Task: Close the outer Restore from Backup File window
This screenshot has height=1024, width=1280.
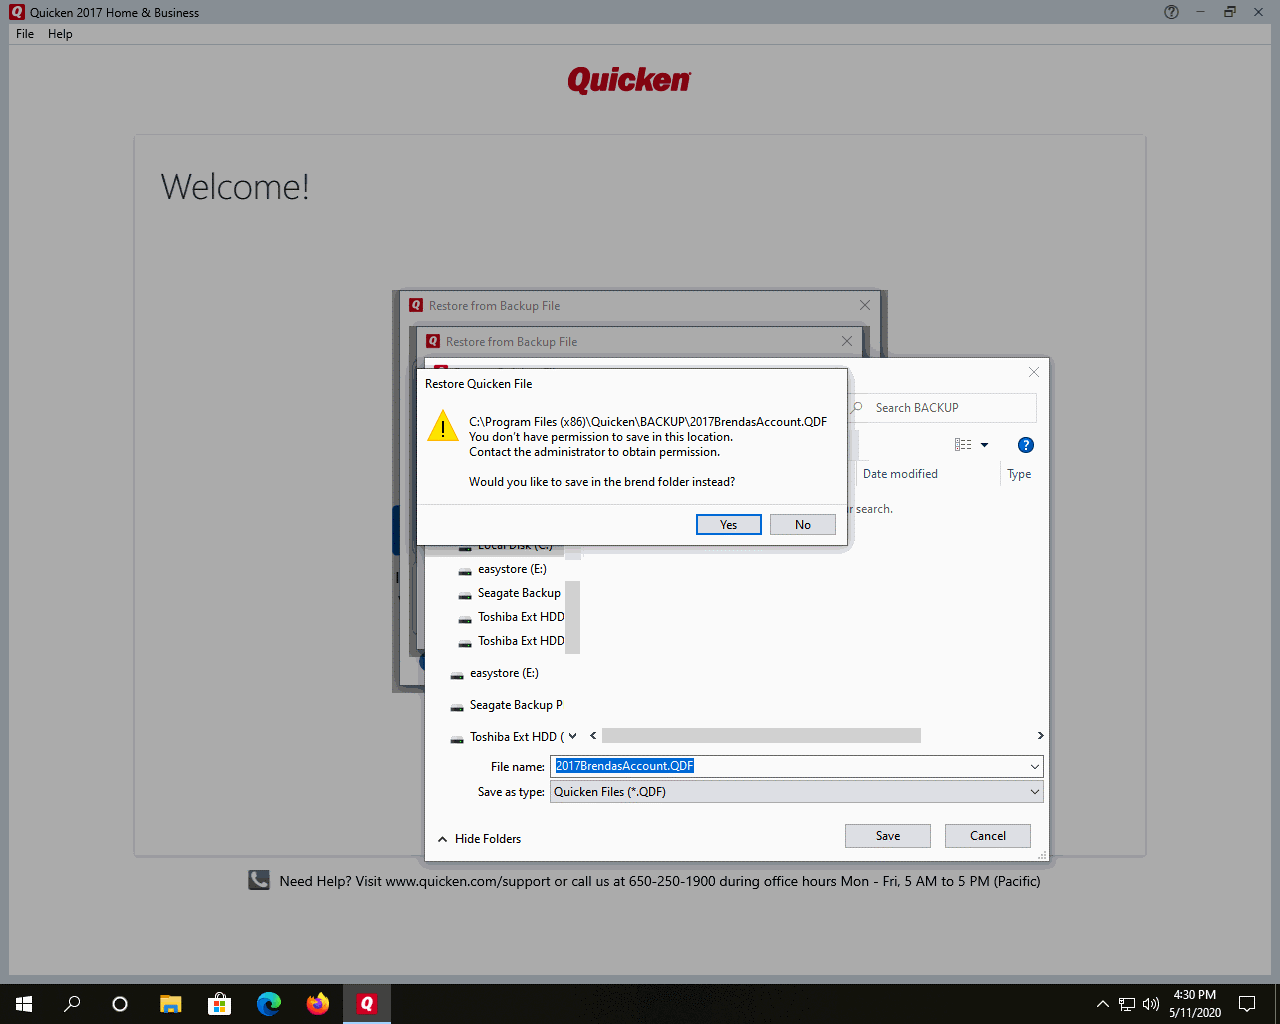Action: tap(865, 305)
